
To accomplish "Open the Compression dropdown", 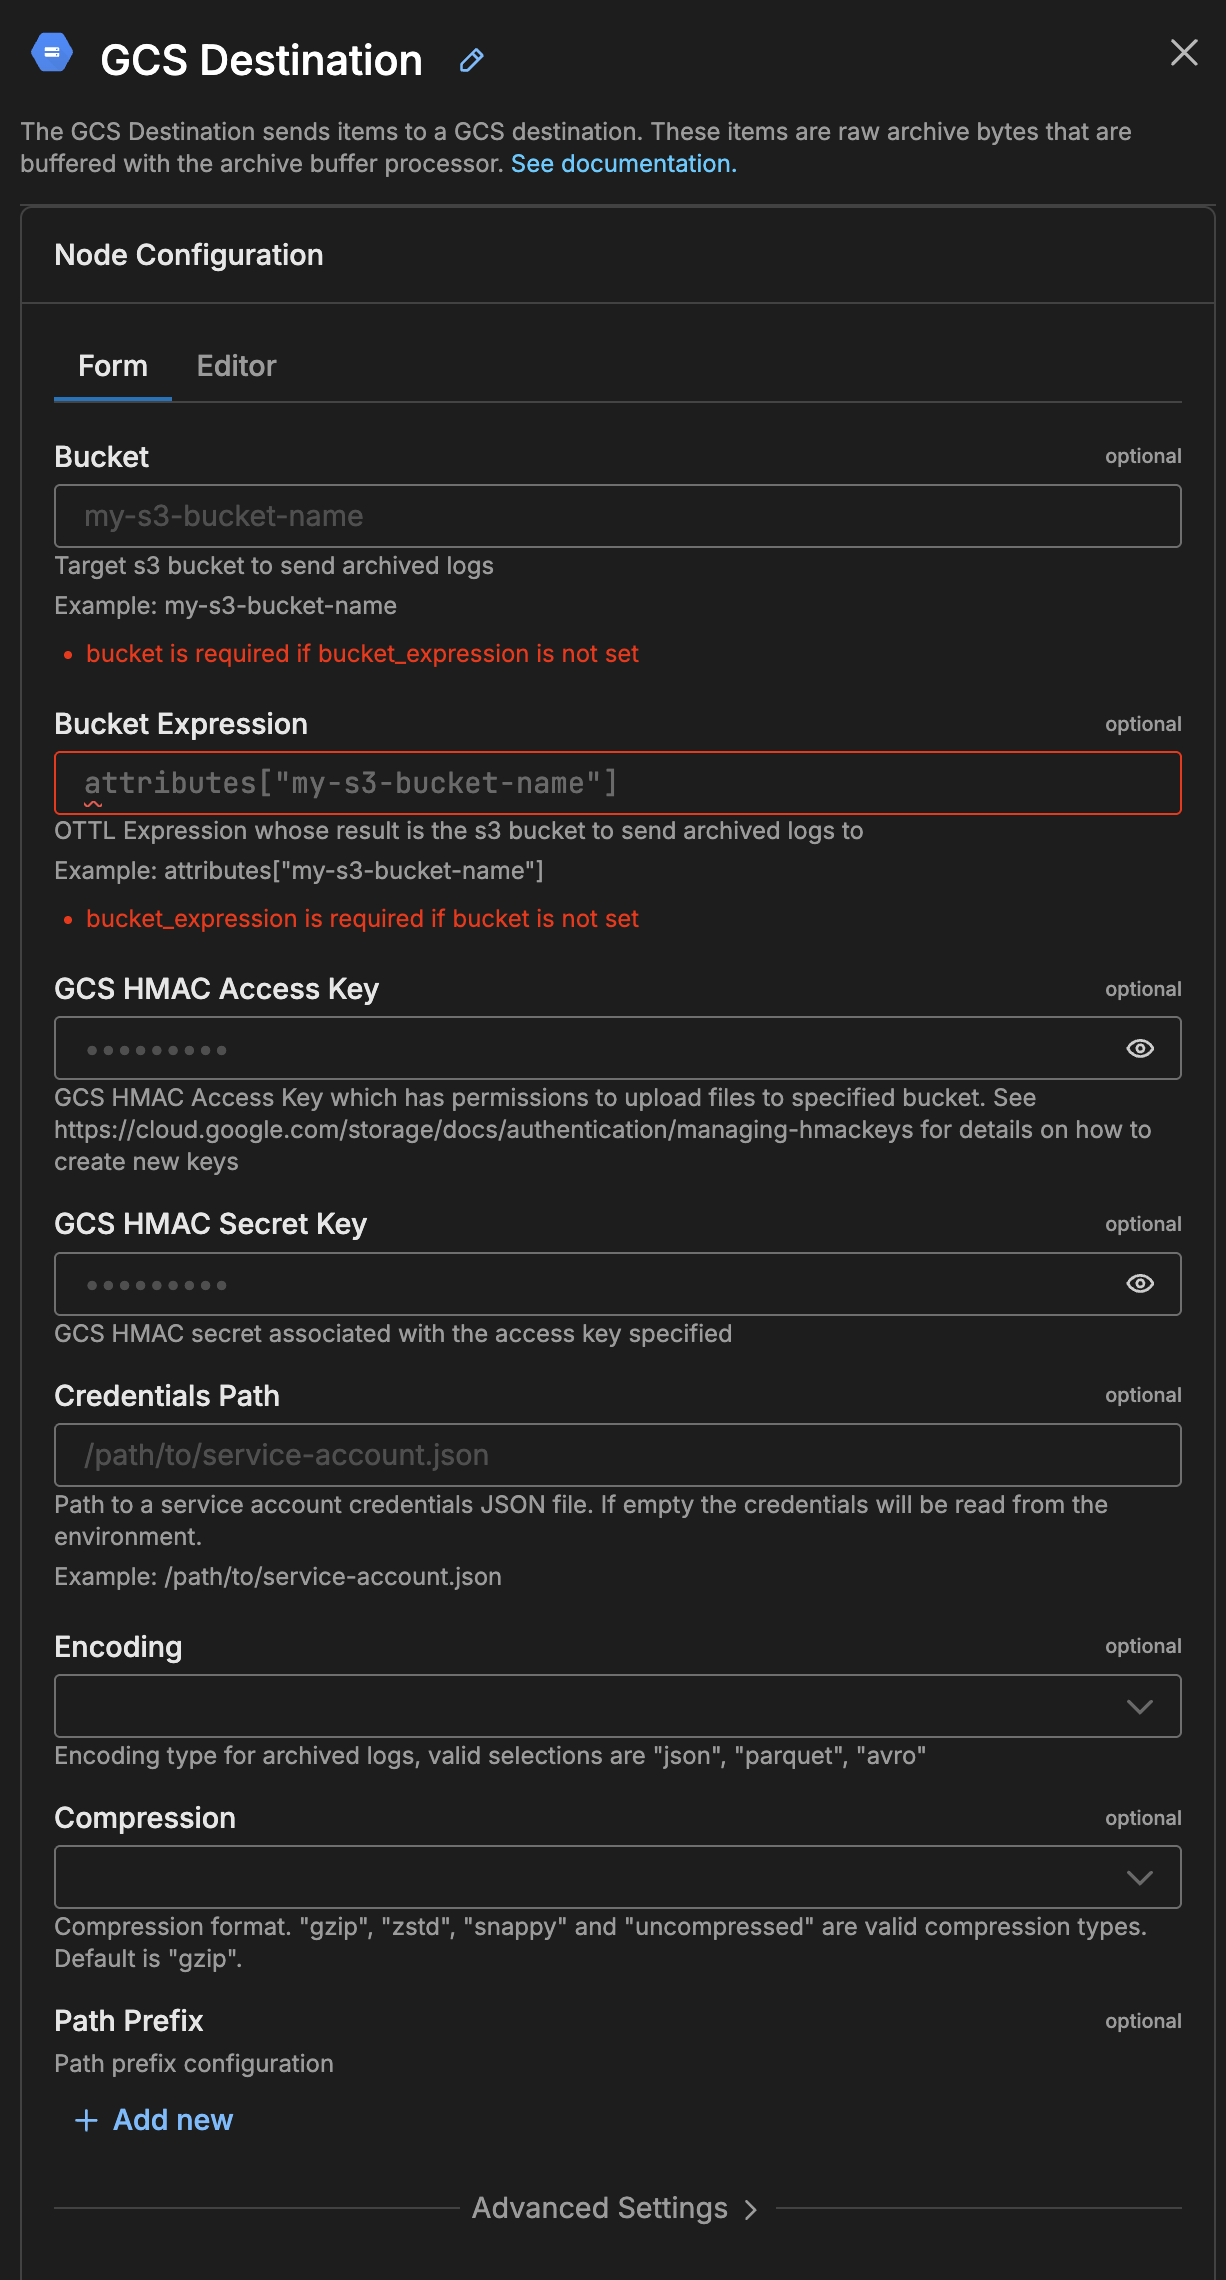I will point(590,1877).
